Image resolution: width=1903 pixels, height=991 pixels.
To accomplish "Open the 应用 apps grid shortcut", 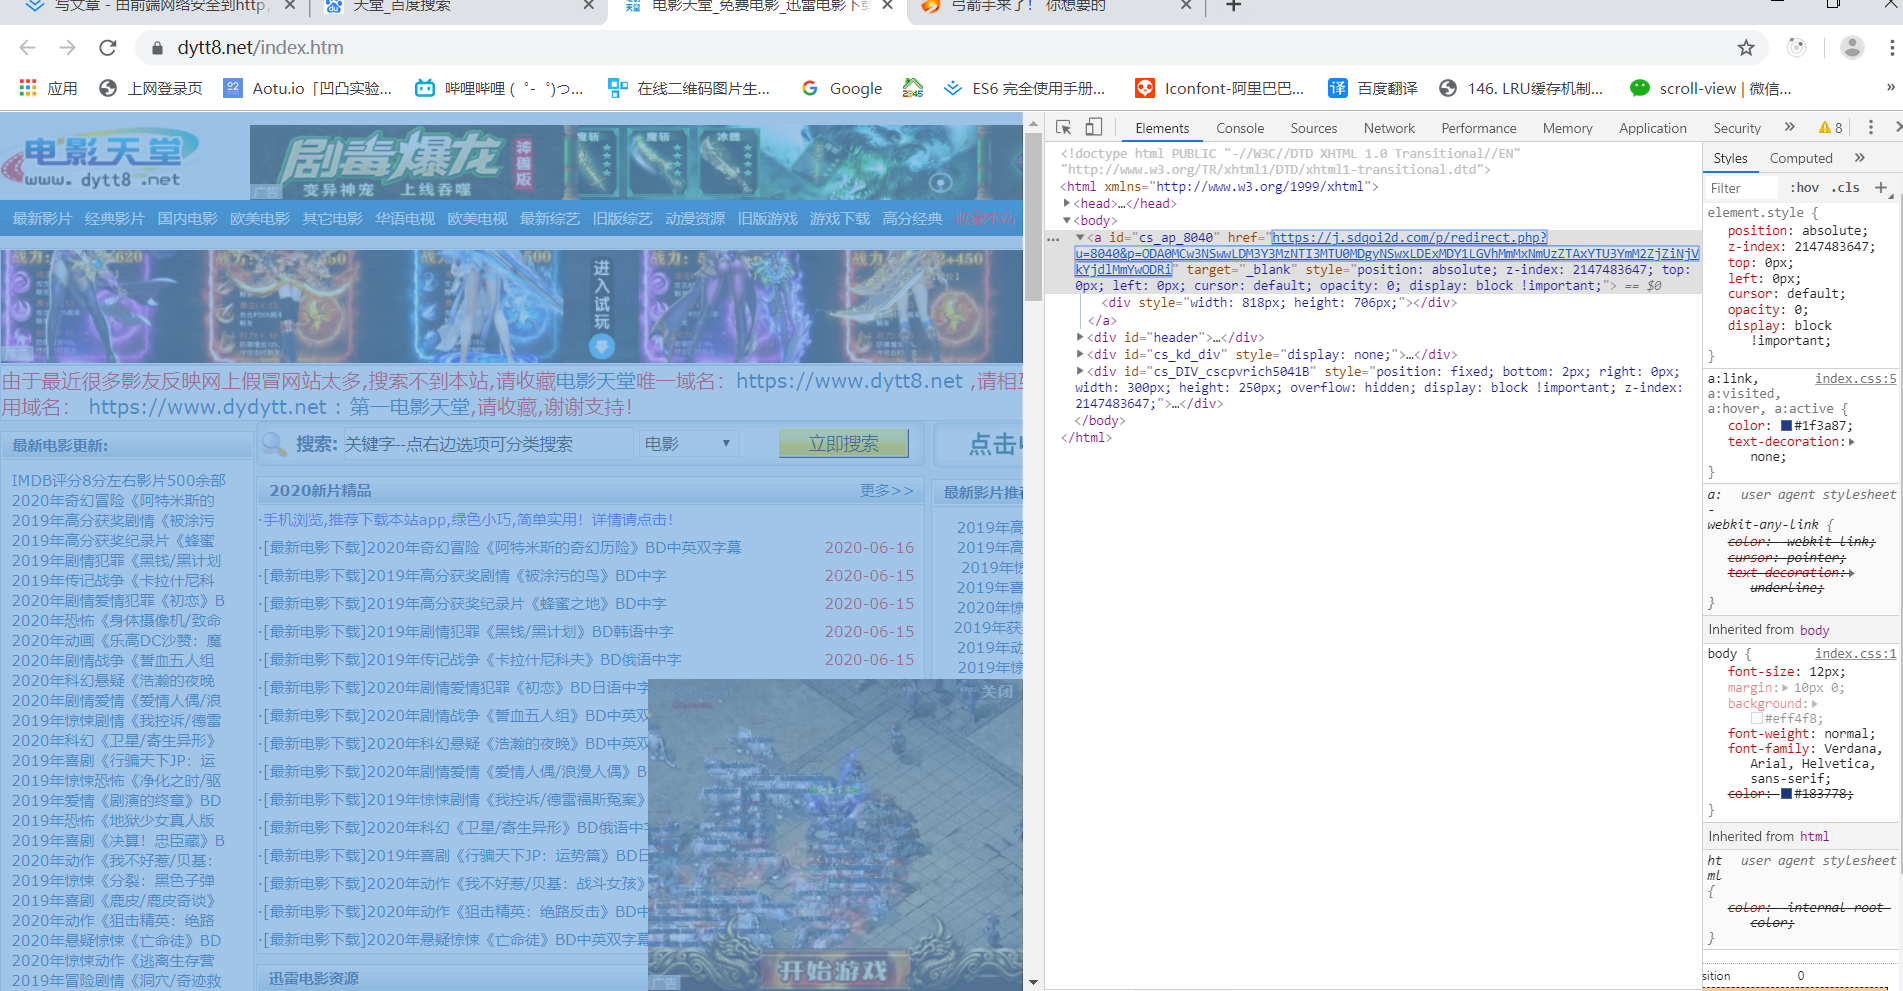I will [48, 88].
